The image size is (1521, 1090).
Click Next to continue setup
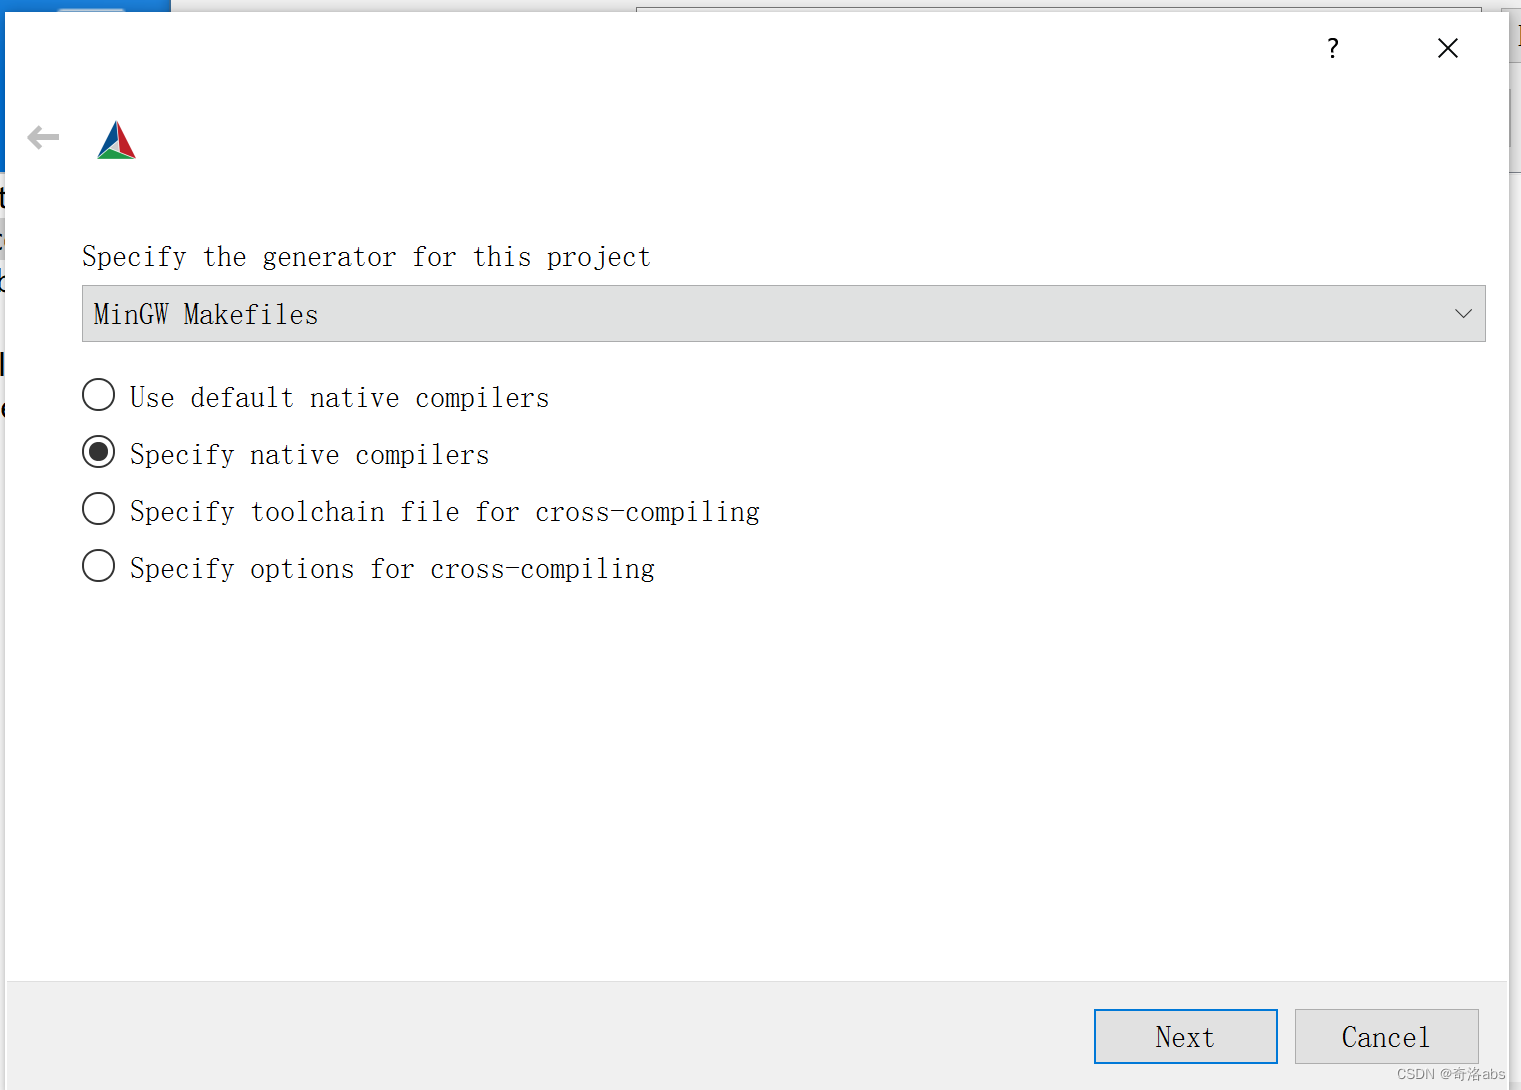1185,1036
